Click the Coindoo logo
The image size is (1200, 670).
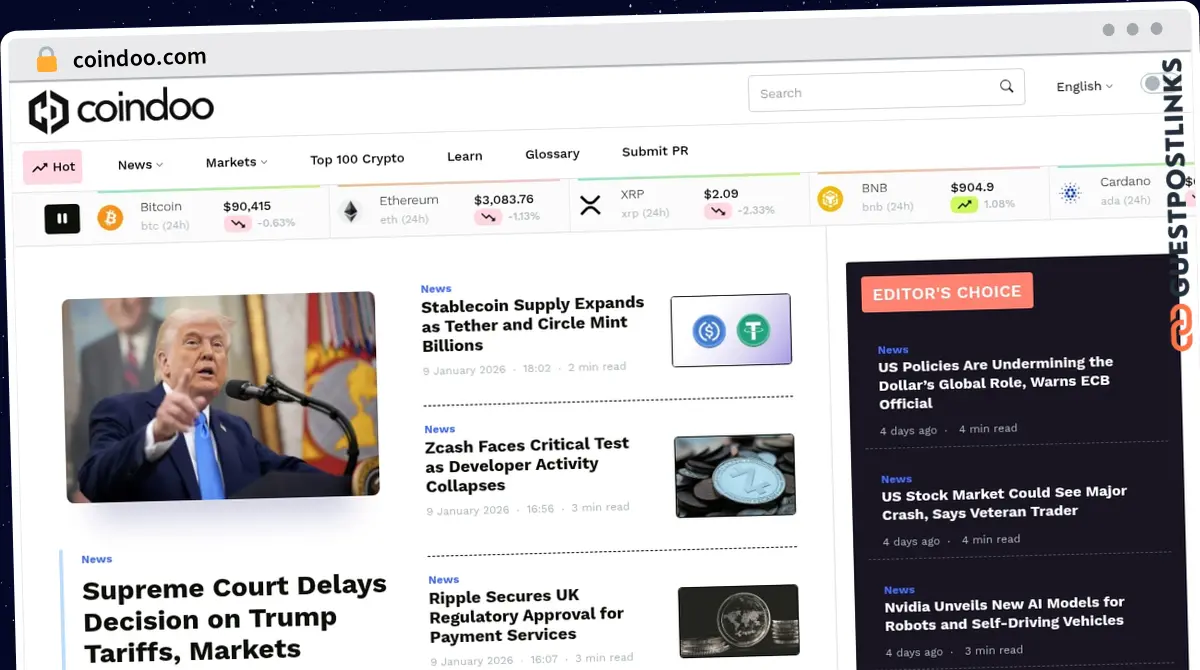[x=121, y=110]
